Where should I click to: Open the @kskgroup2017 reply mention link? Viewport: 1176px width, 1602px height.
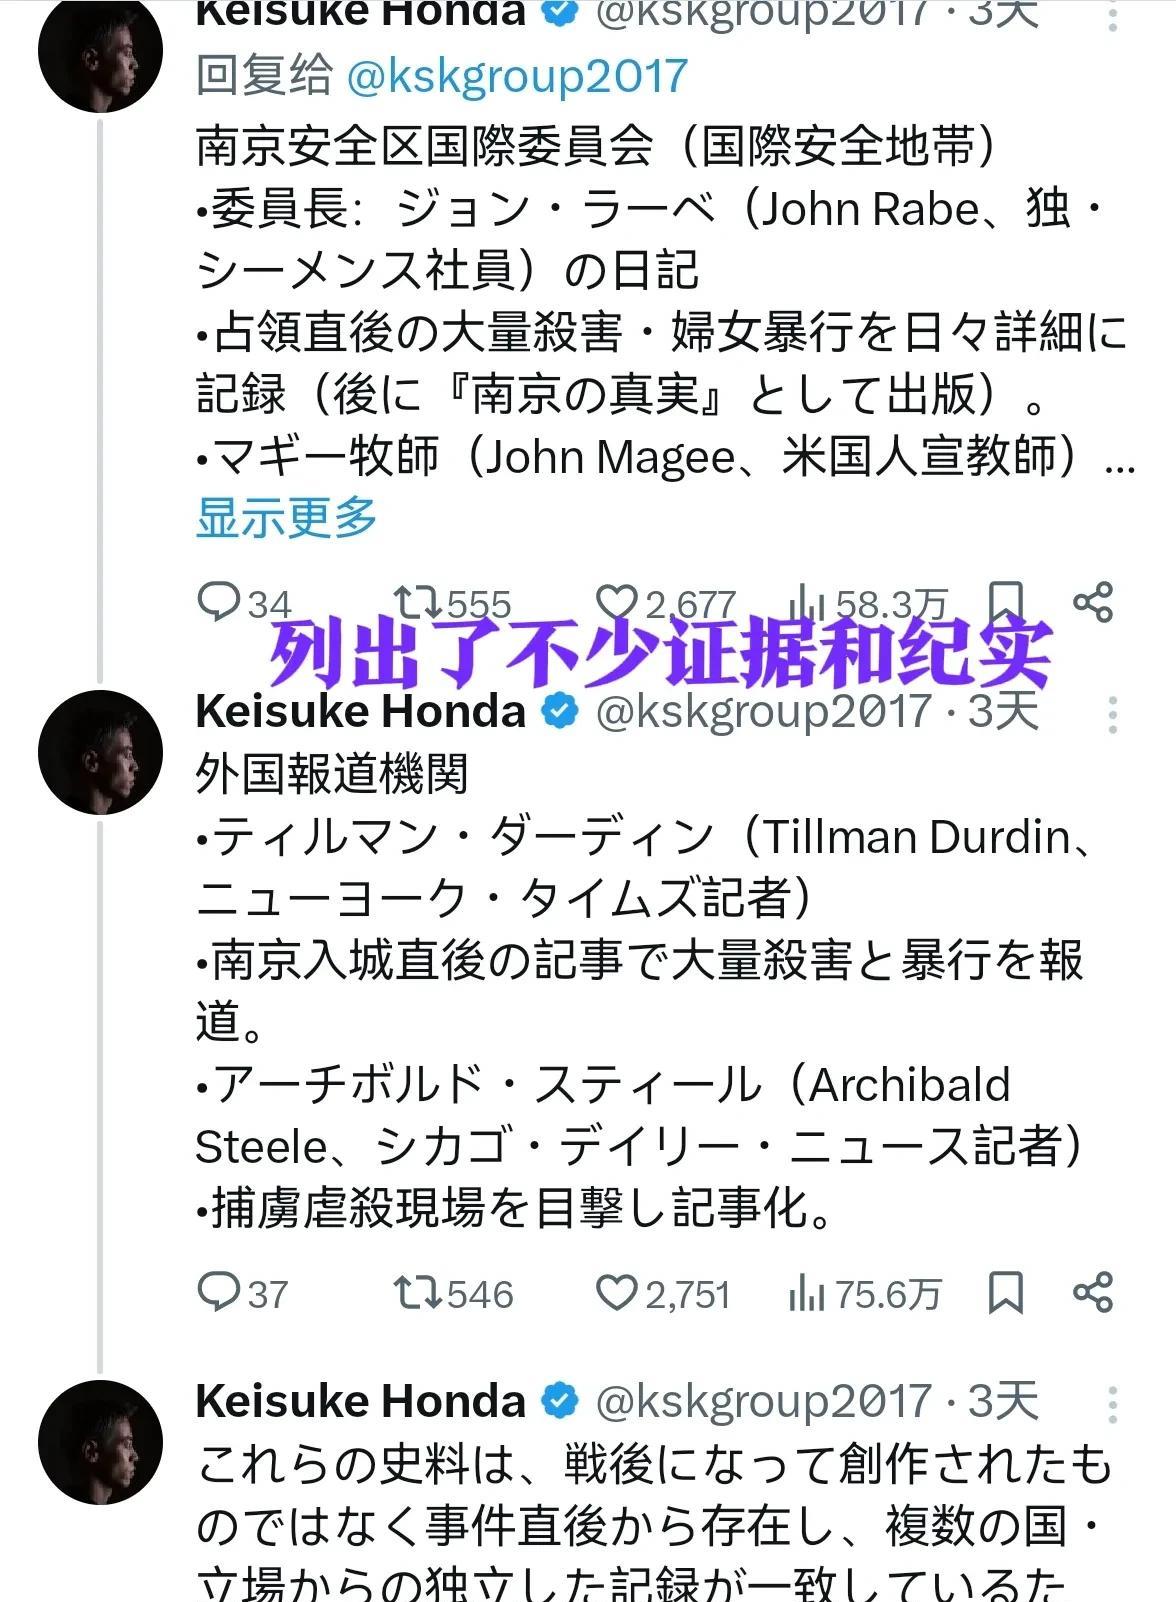tap(517, 76)
